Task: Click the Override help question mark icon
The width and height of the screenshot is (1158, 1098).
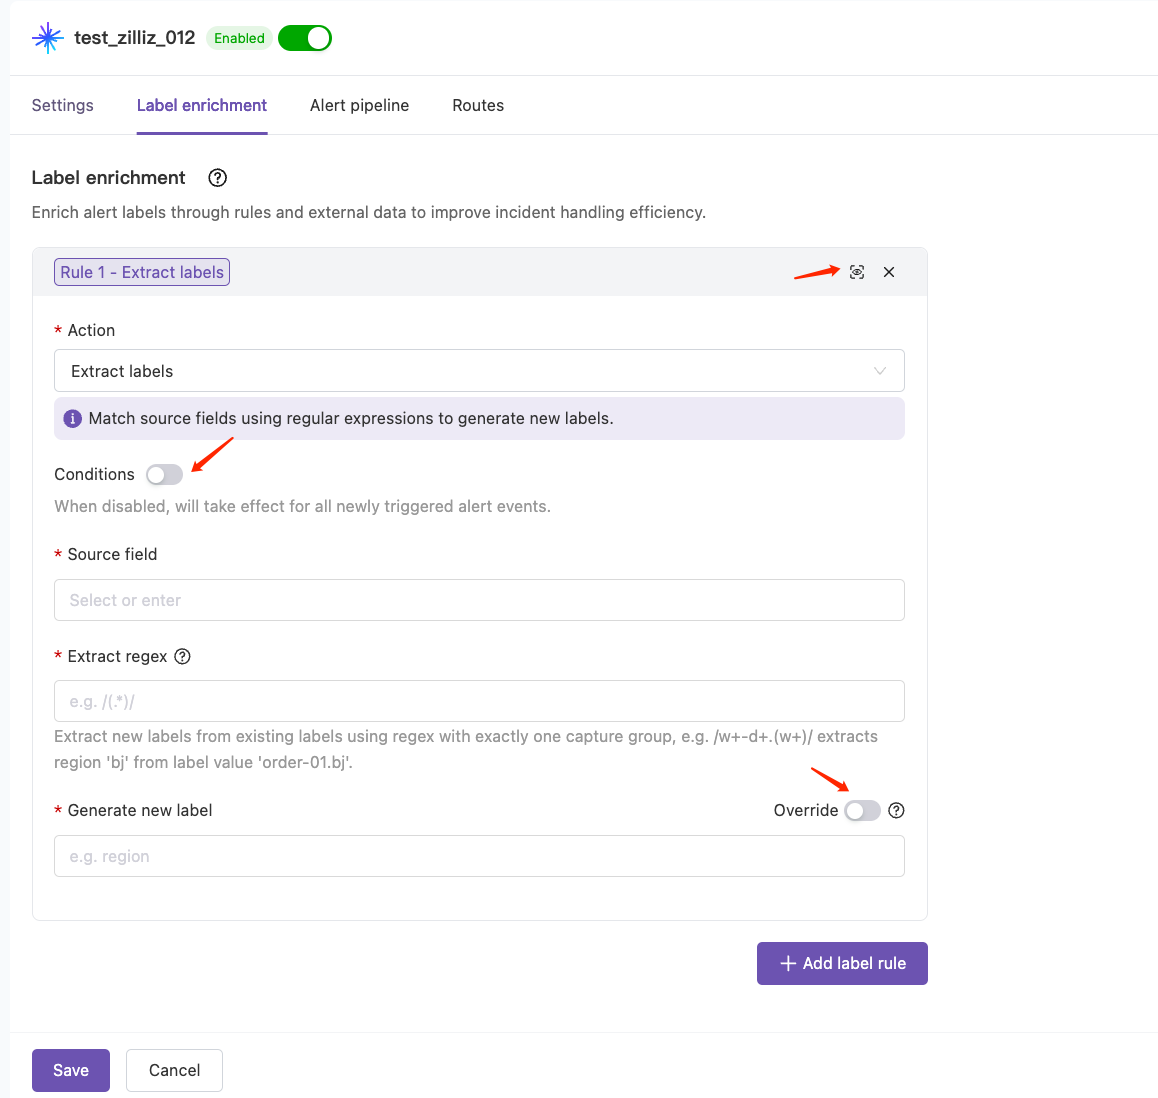Action: point(896,811)
